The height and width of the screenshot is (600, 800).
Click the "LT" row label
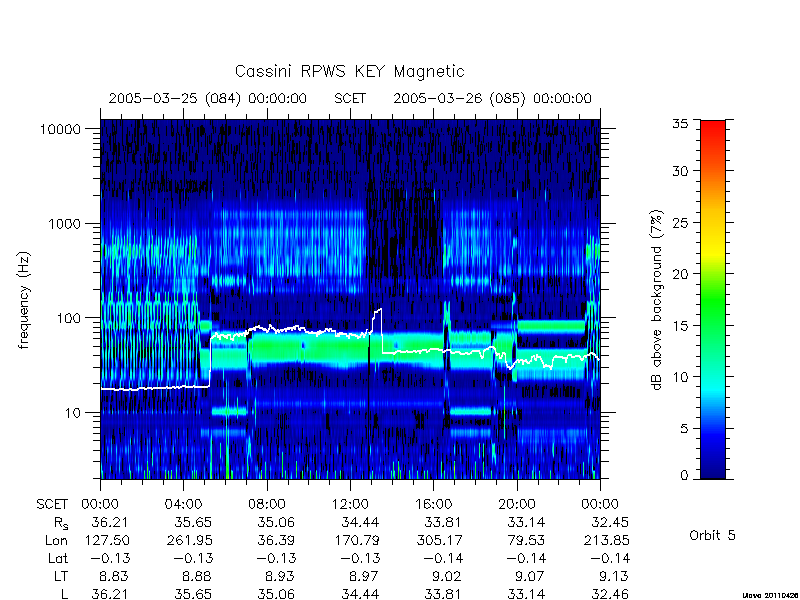coord(61,577)
